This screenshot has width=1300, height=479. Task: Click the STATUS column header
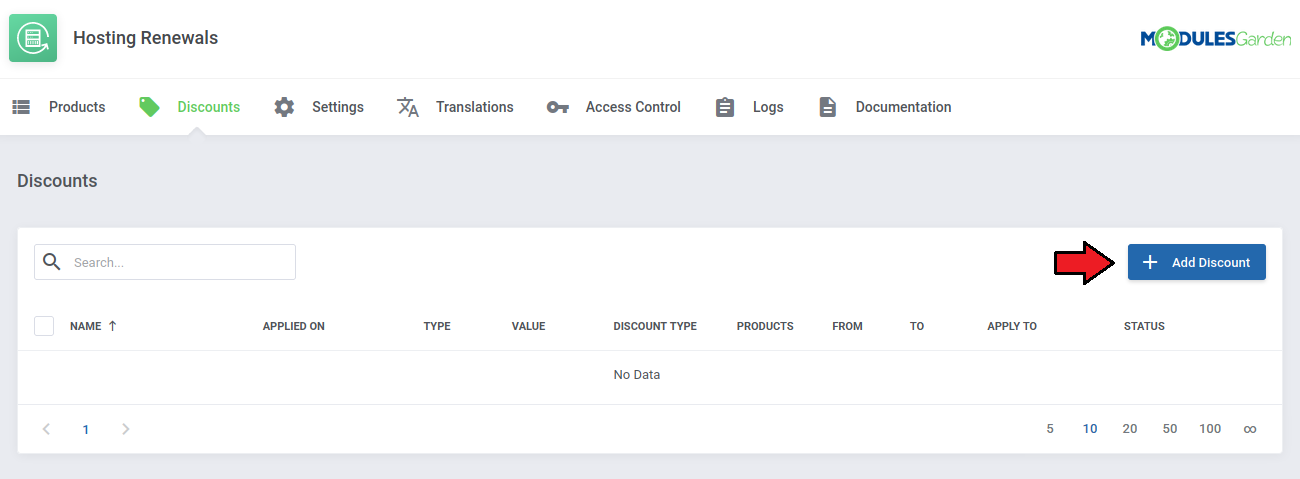coord(1144,326)
